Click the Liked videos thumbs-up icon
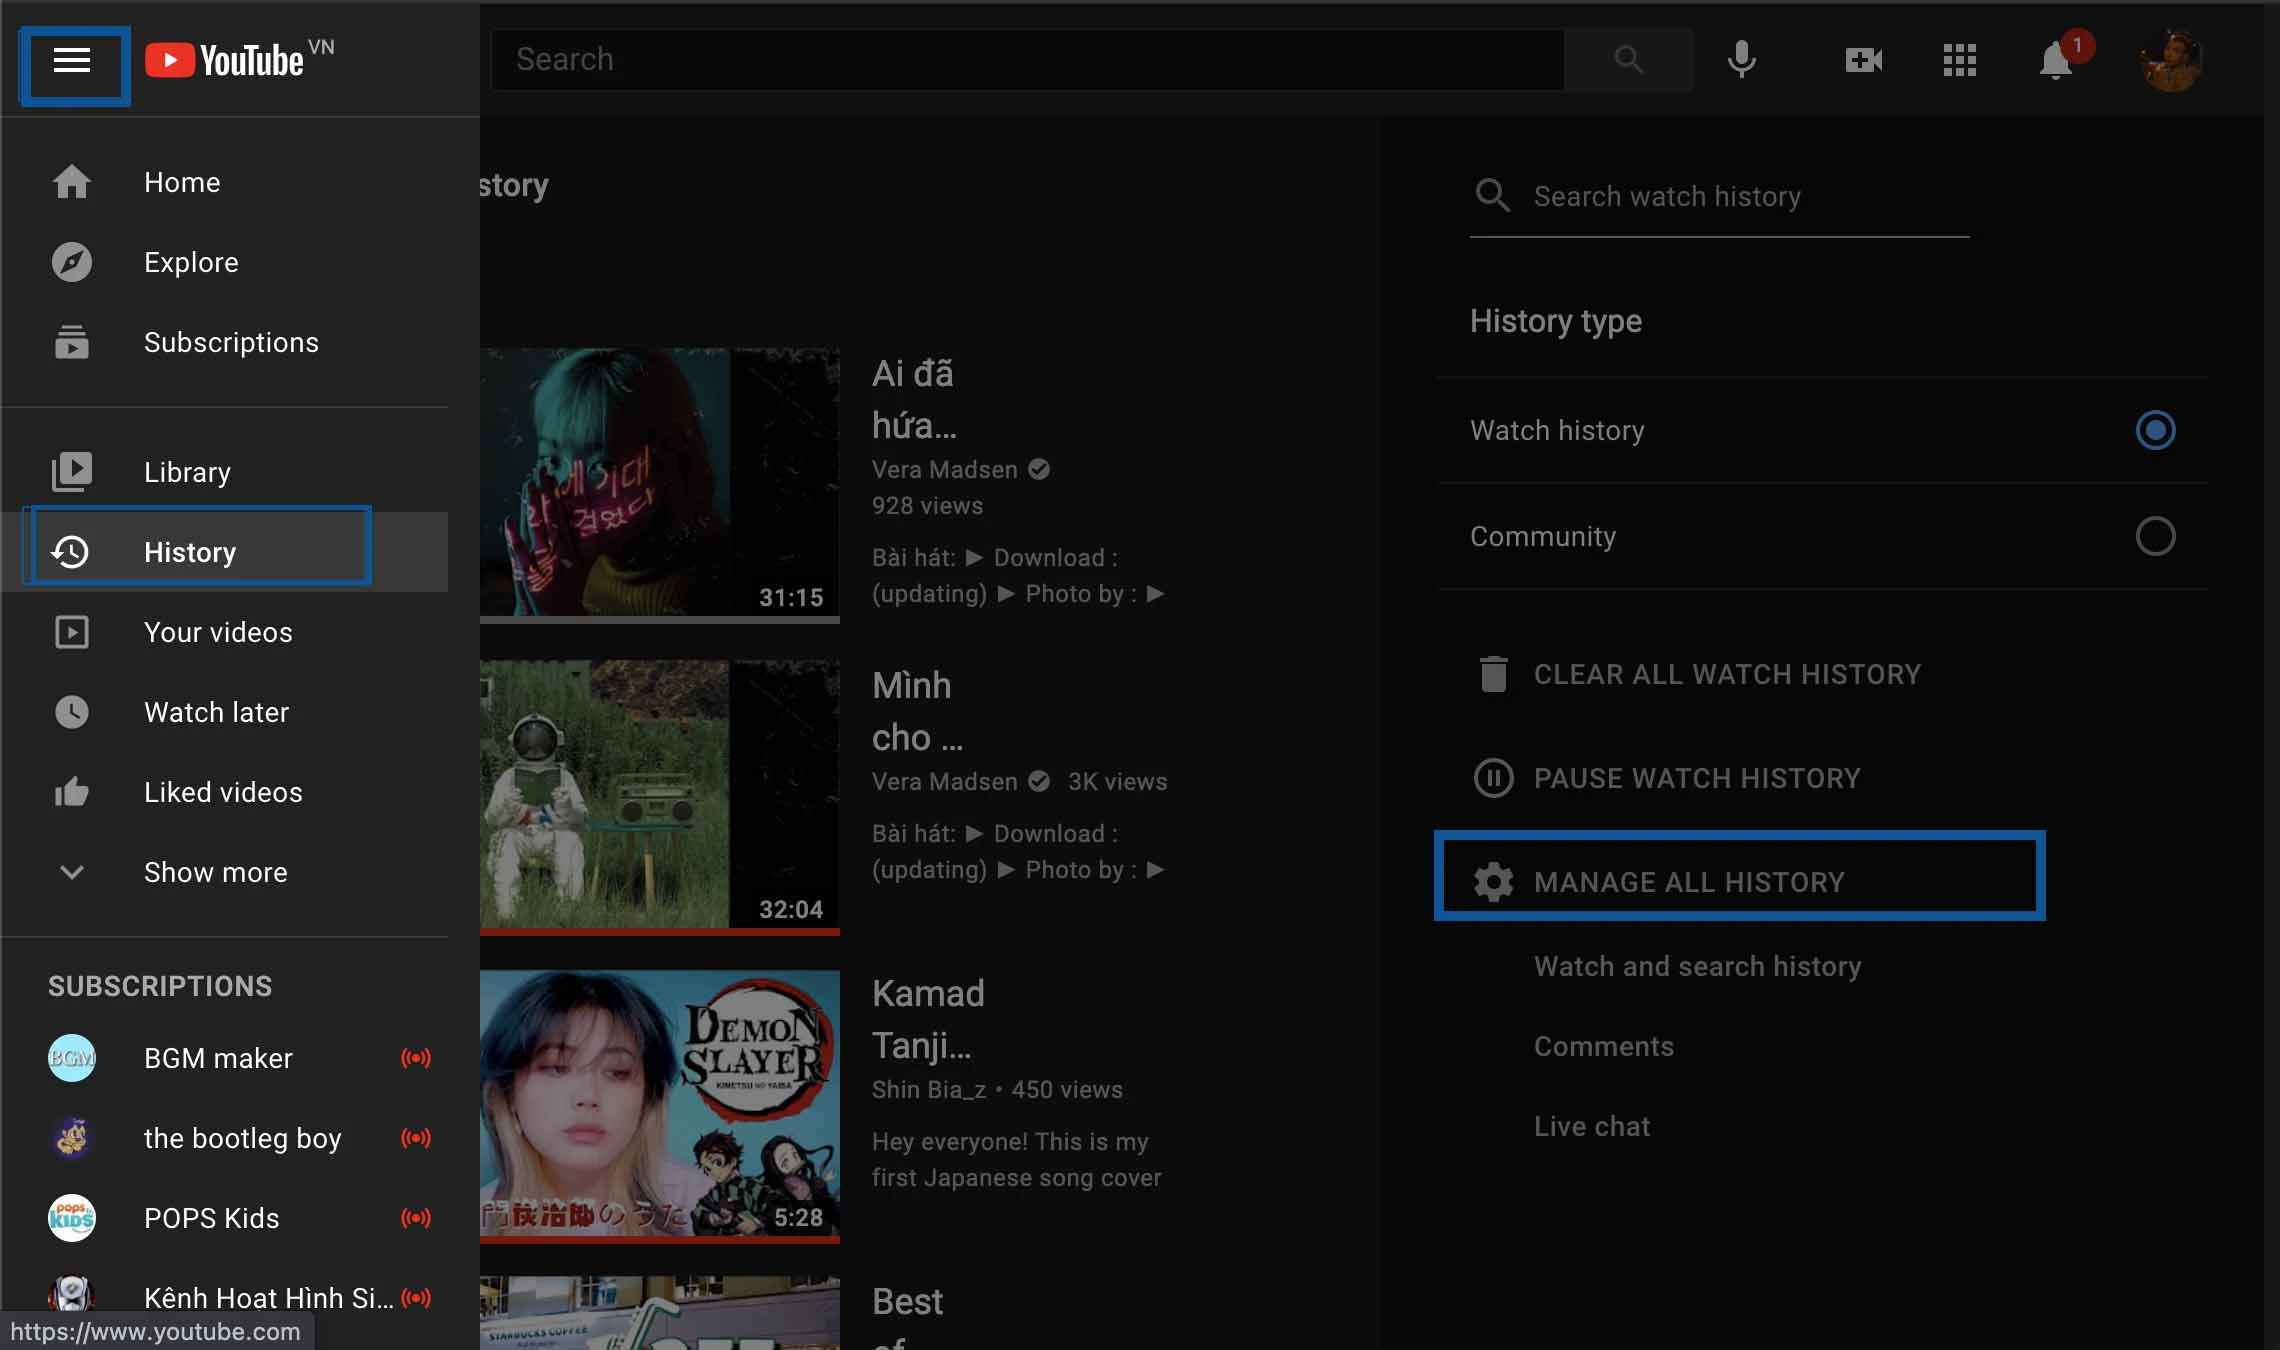2280x1350 pixels. (x=72, y=792)
